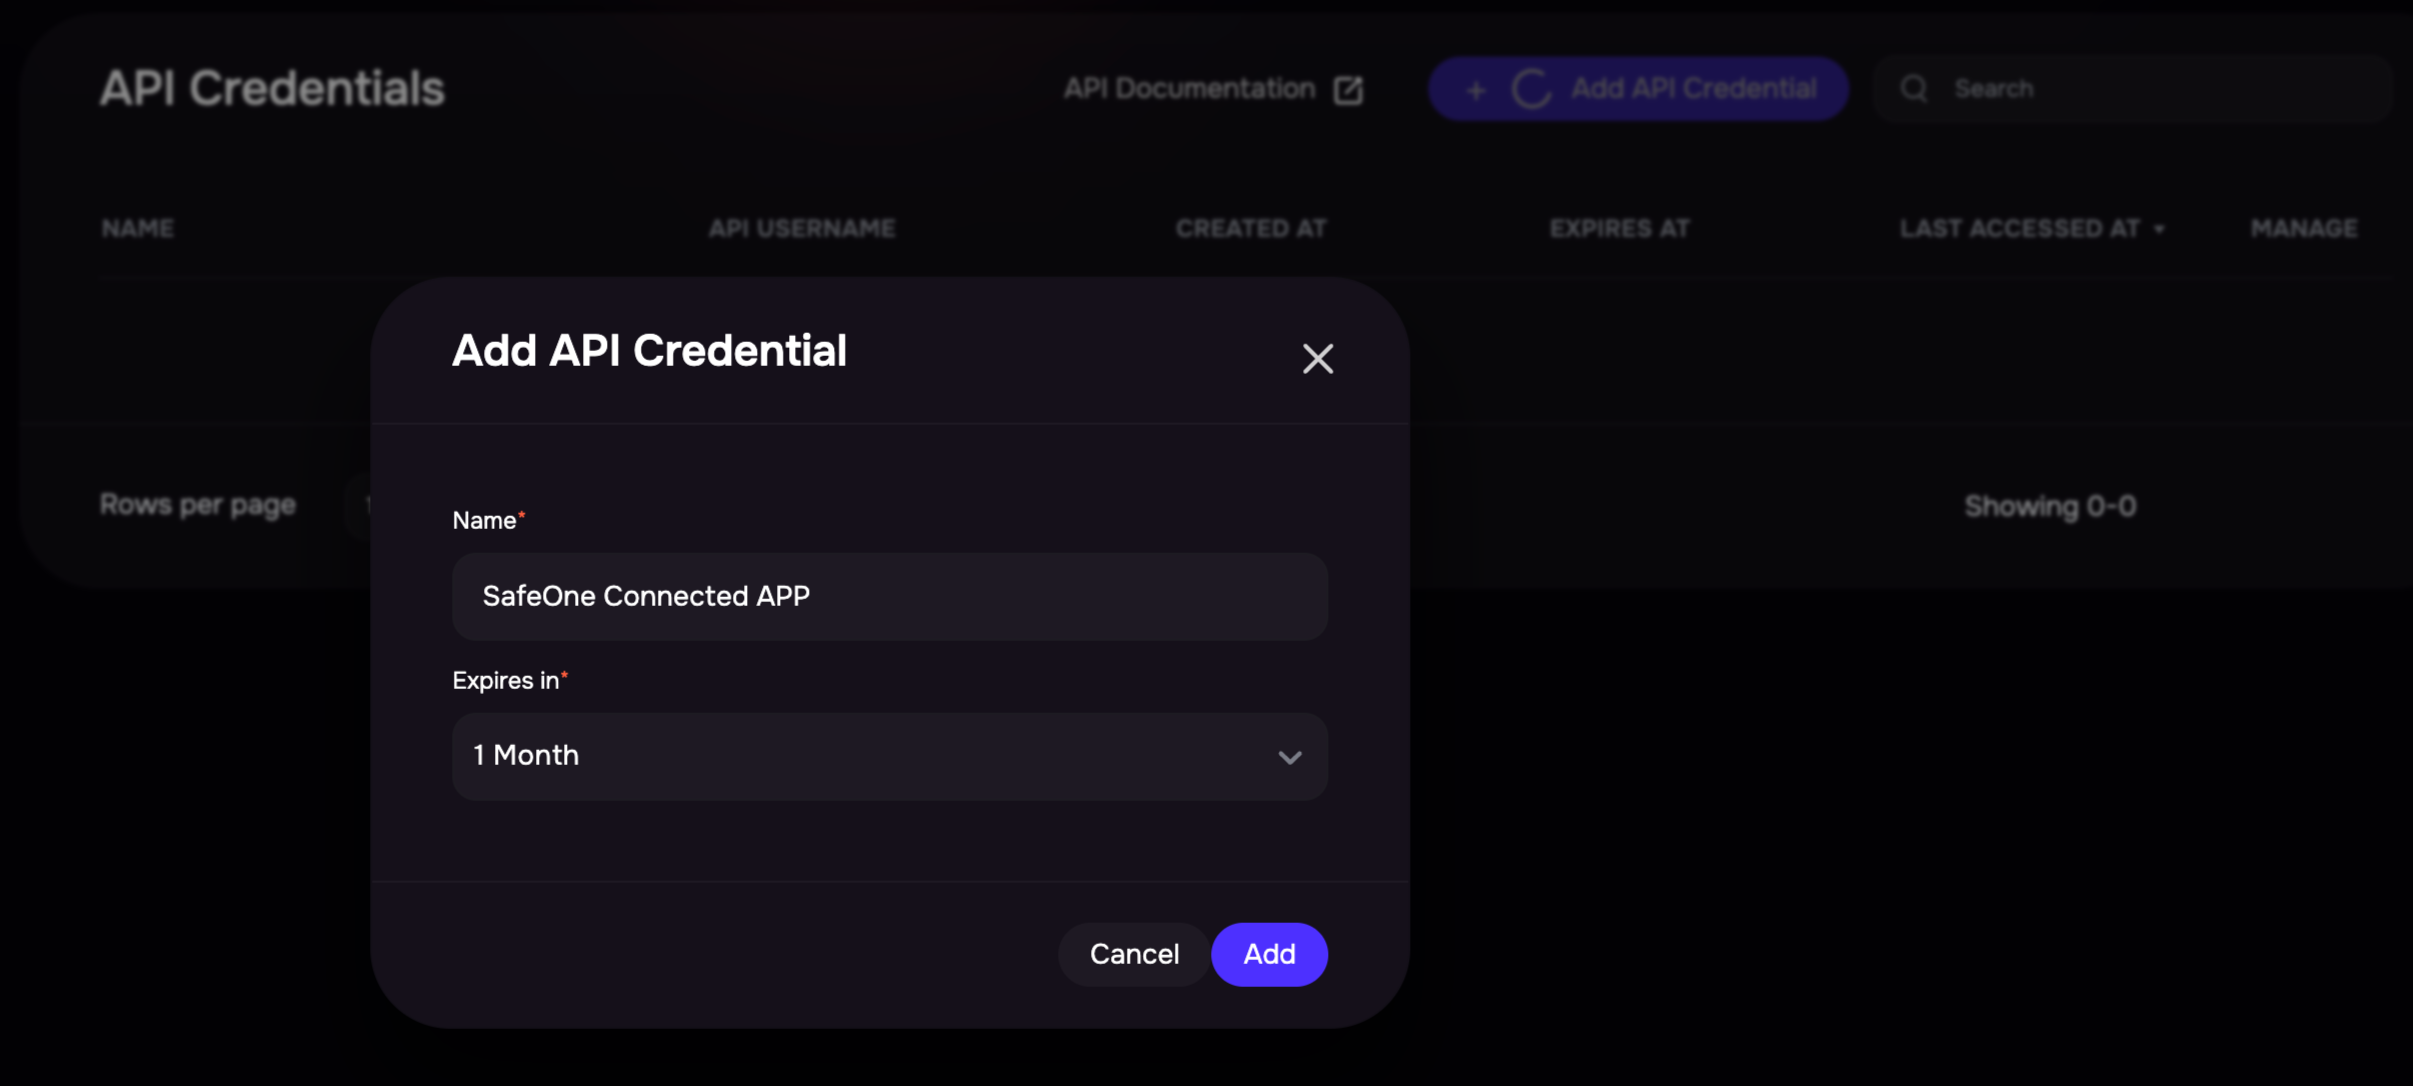Click the sort arrow next to Last Accessed At
The width and height of the screenshot is (2413, 1086).
[x=2159, y=229]
